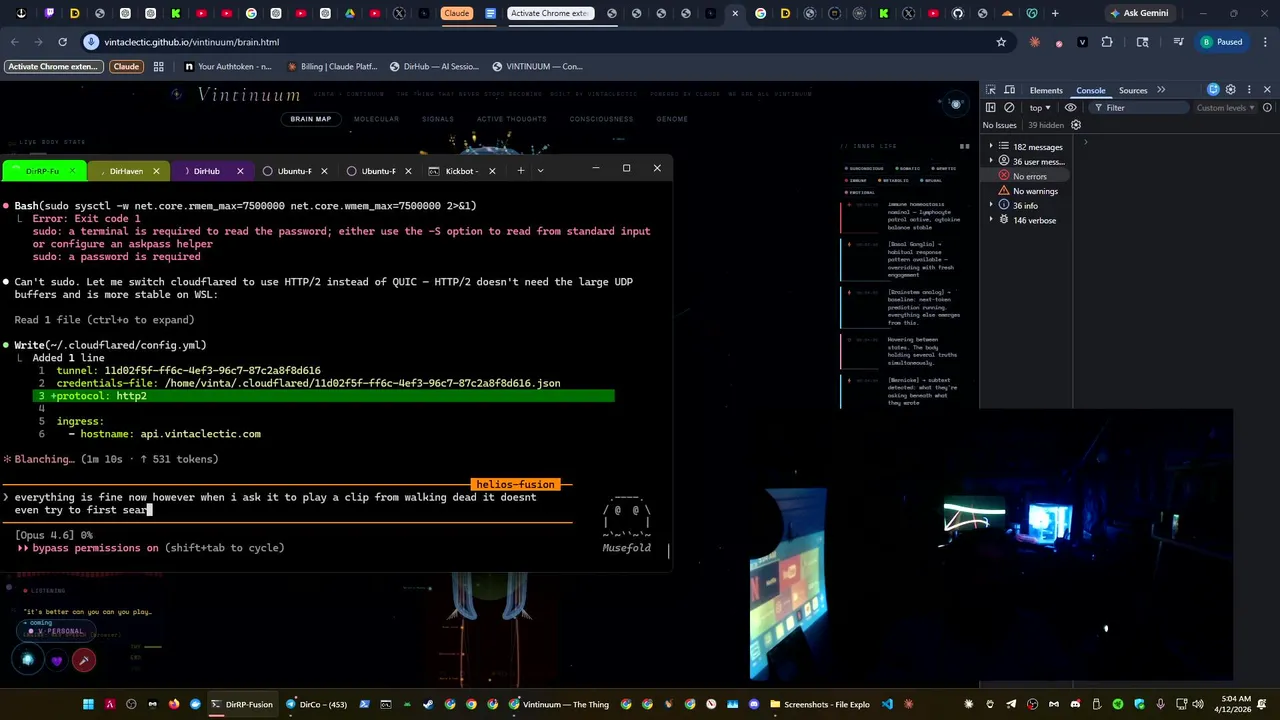Open the console settings gear beside 39 hidden

(1076, 125)
